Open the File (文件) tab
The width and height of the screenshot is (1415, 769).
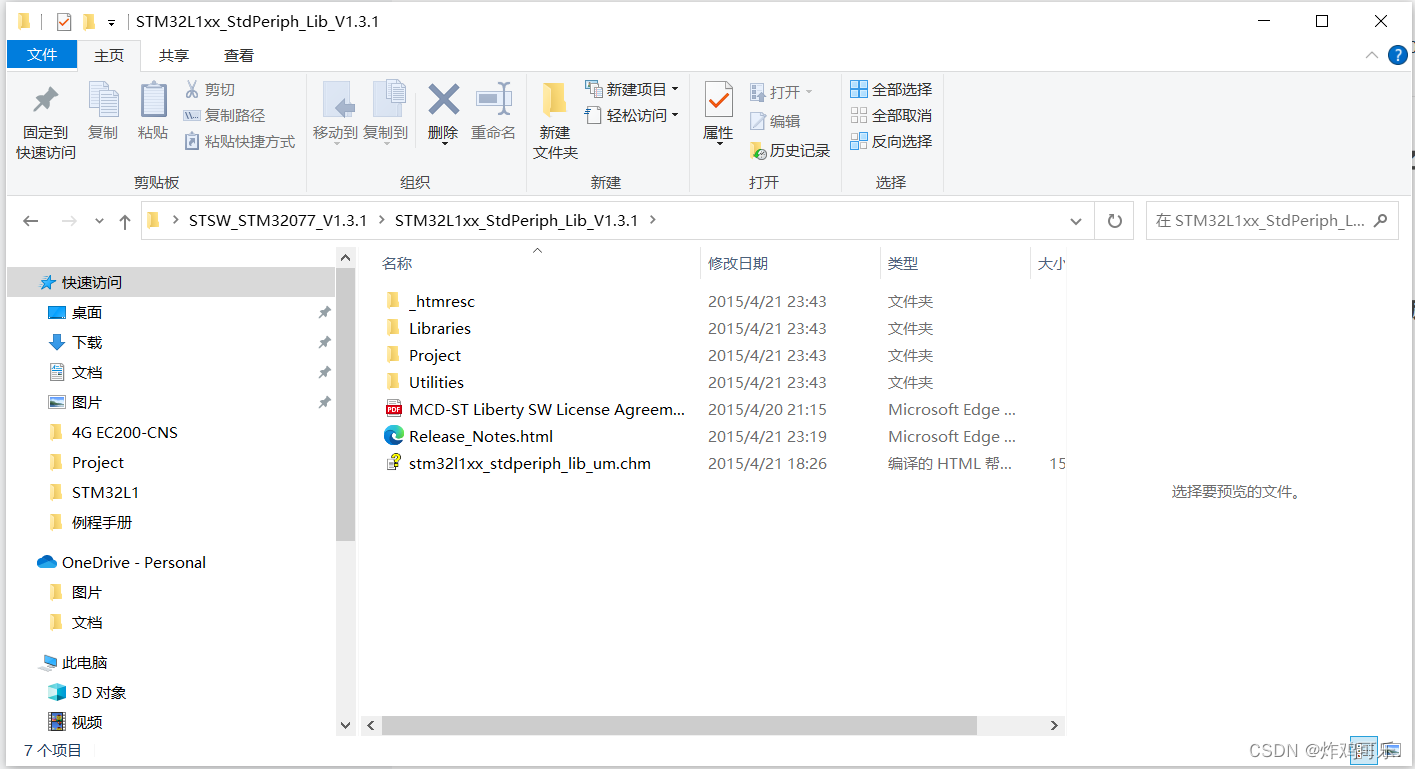click(x=42, y=54)
